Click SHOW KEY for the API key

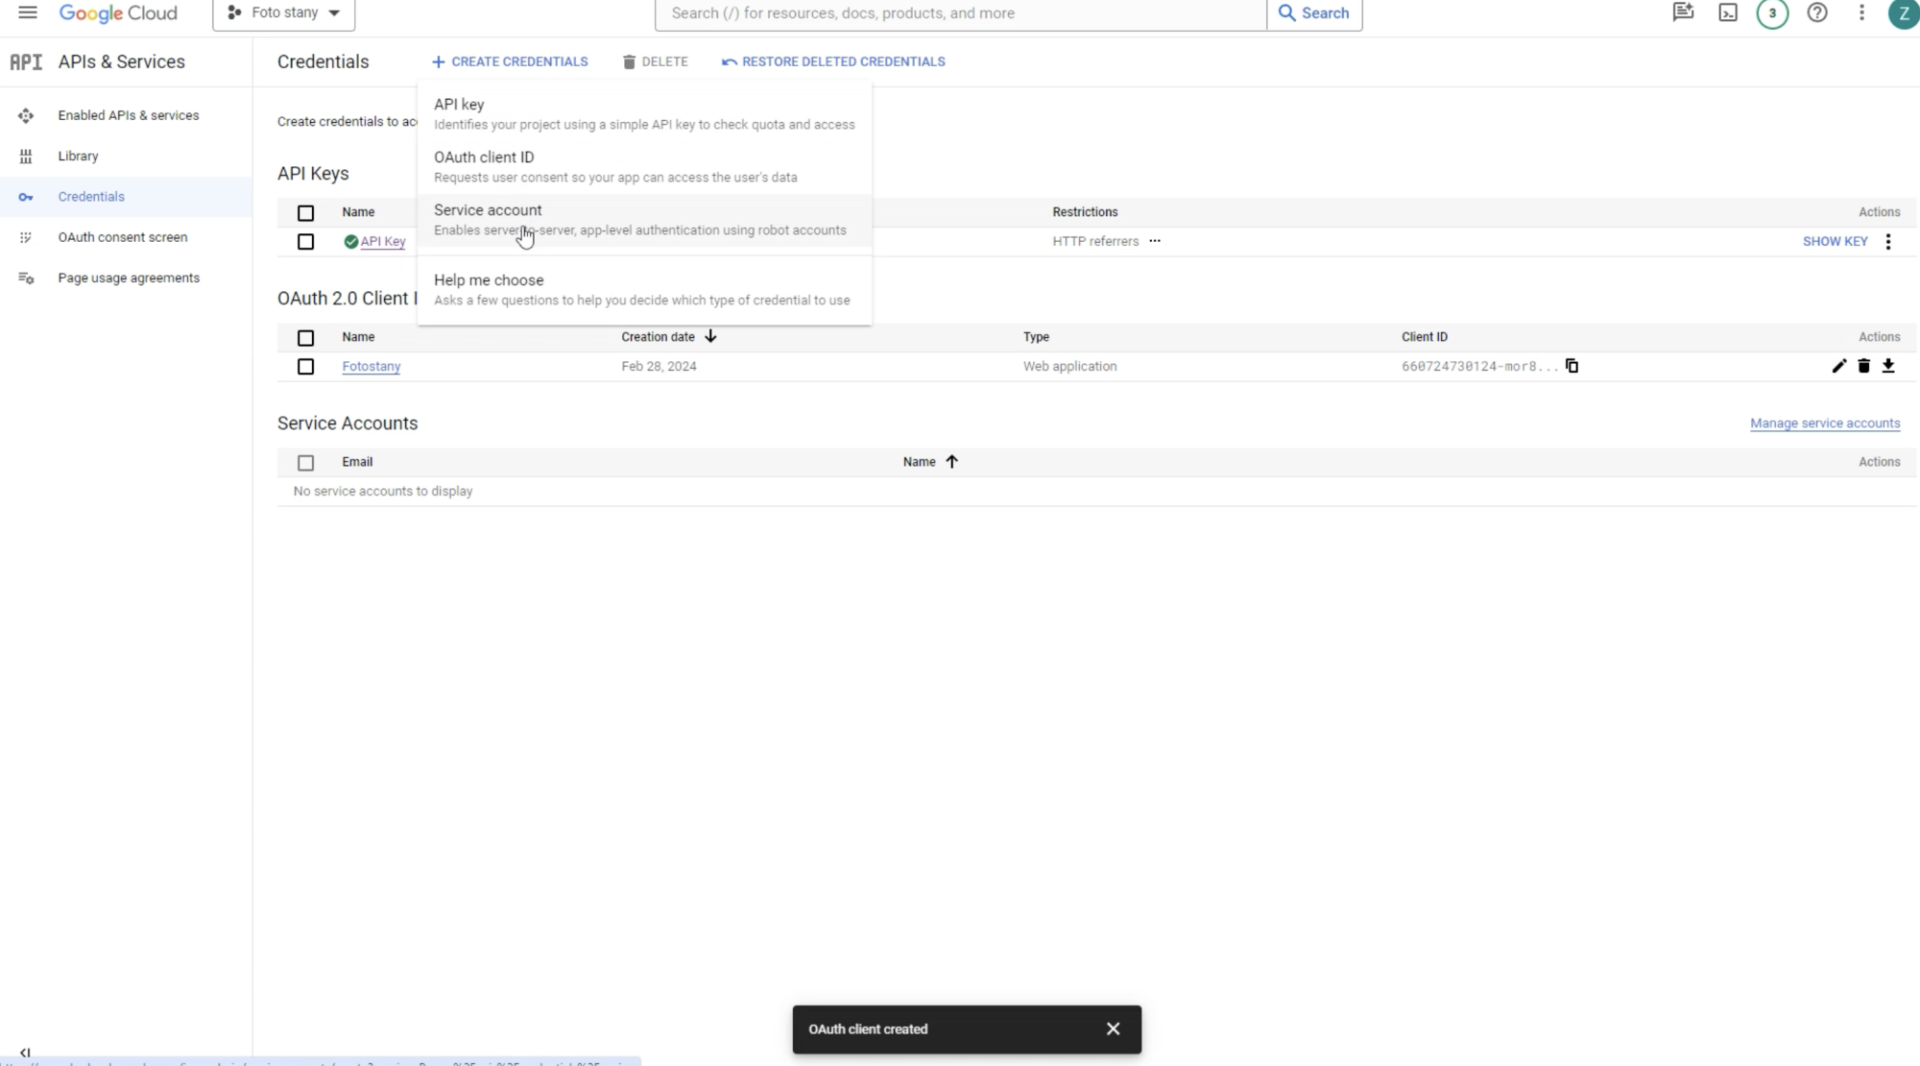point(1835,242)
